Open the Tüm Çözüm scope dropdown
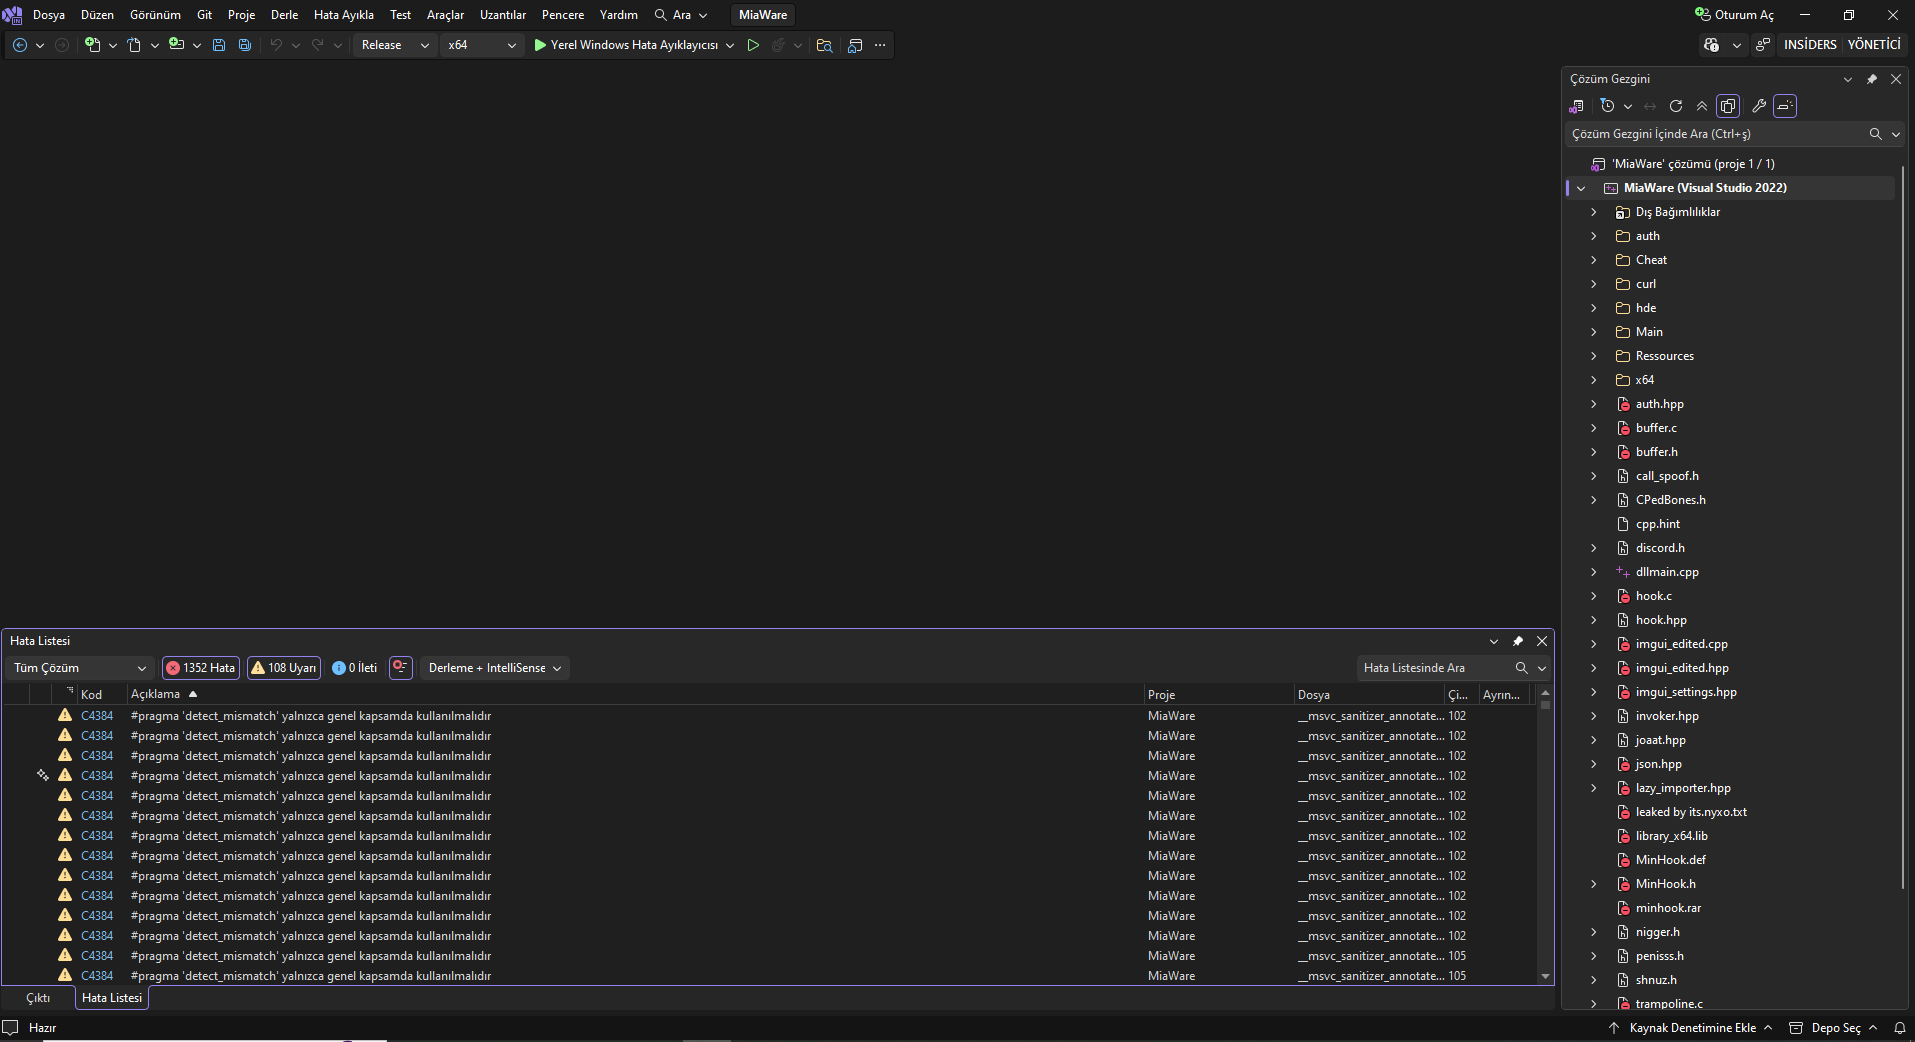 pyautogui.click(x=80, y=668)
